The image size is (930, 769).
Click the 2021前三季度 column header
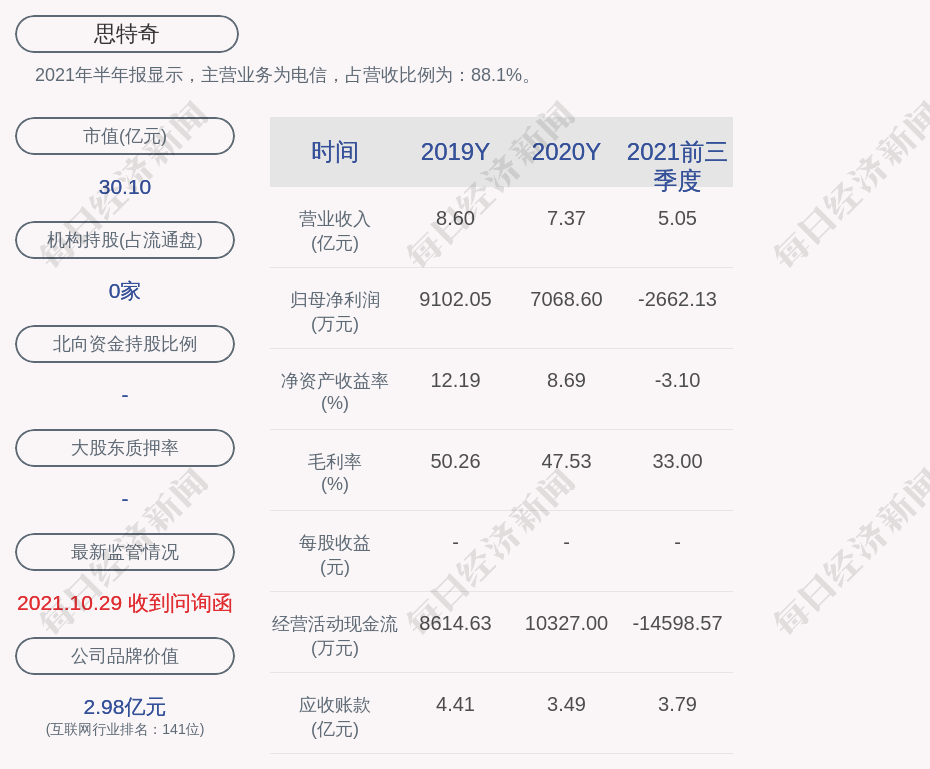click(678, 166)
